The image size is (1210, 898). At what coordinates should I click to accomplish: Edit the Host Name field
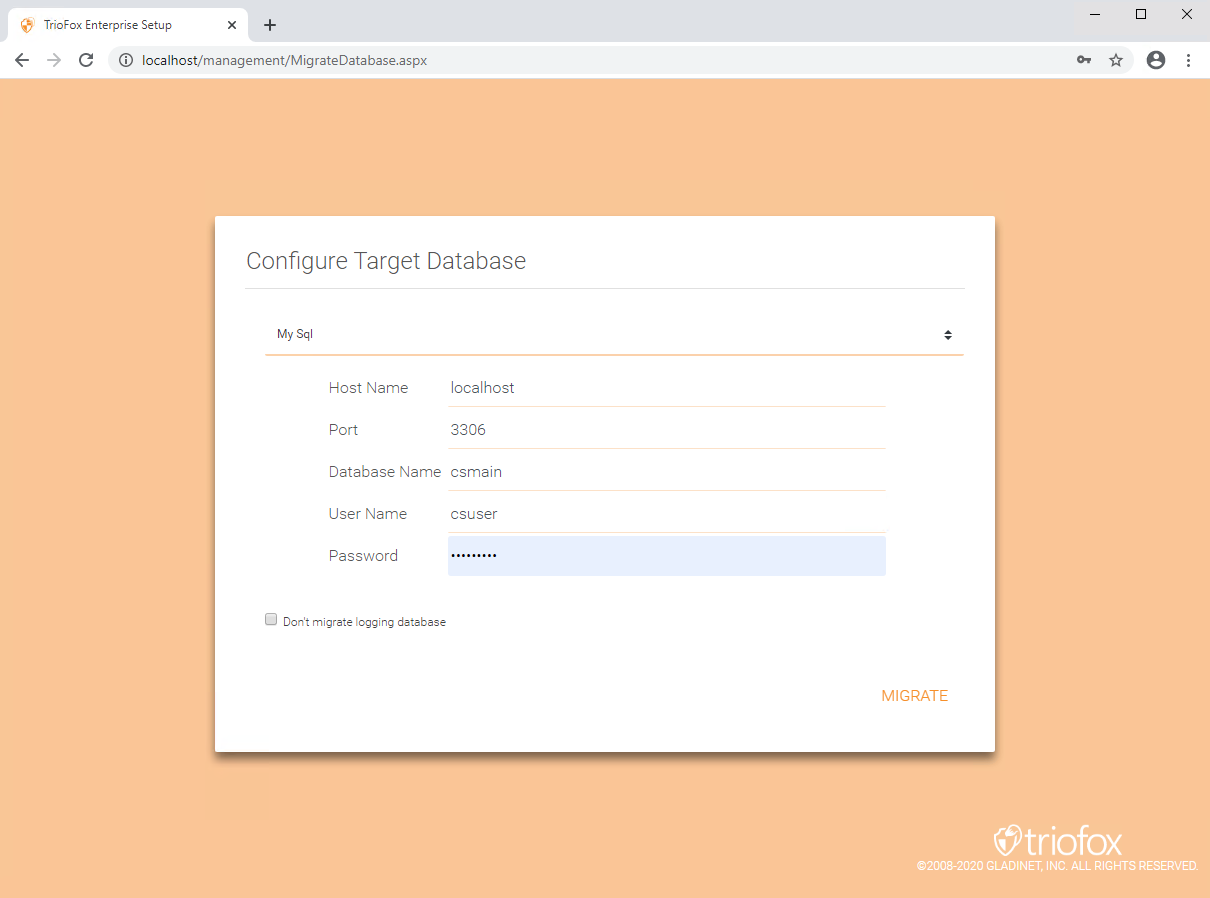click(667, 388)
